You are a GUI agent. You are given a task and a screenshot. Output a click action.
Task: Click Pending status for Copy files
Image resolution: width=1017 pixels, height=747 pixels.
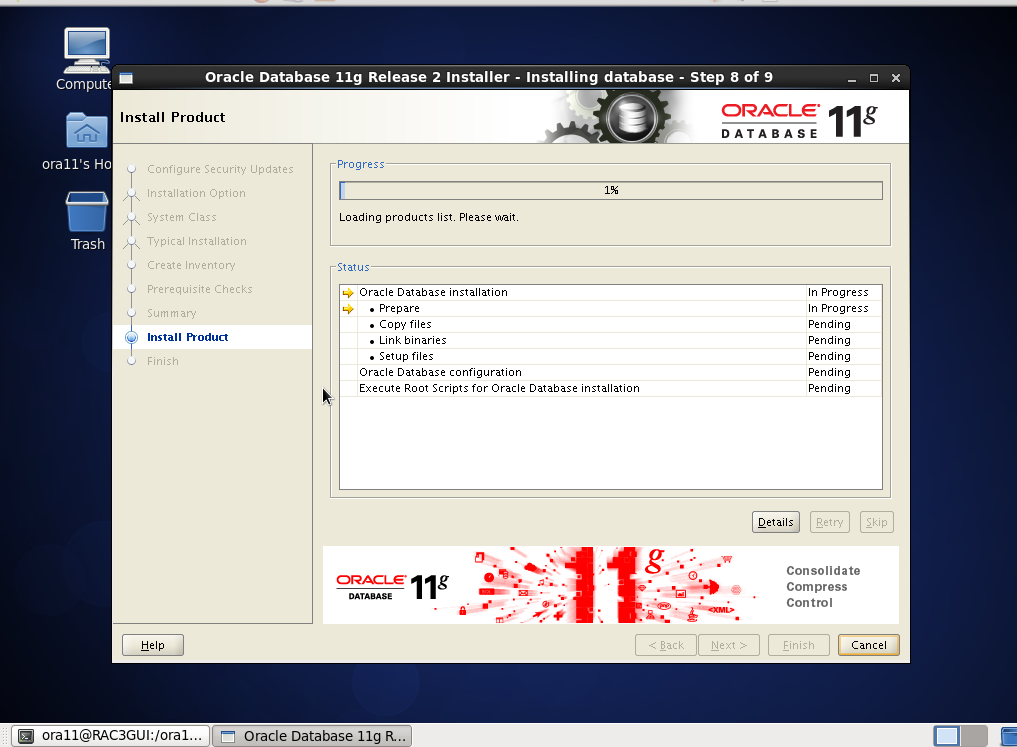829,324
